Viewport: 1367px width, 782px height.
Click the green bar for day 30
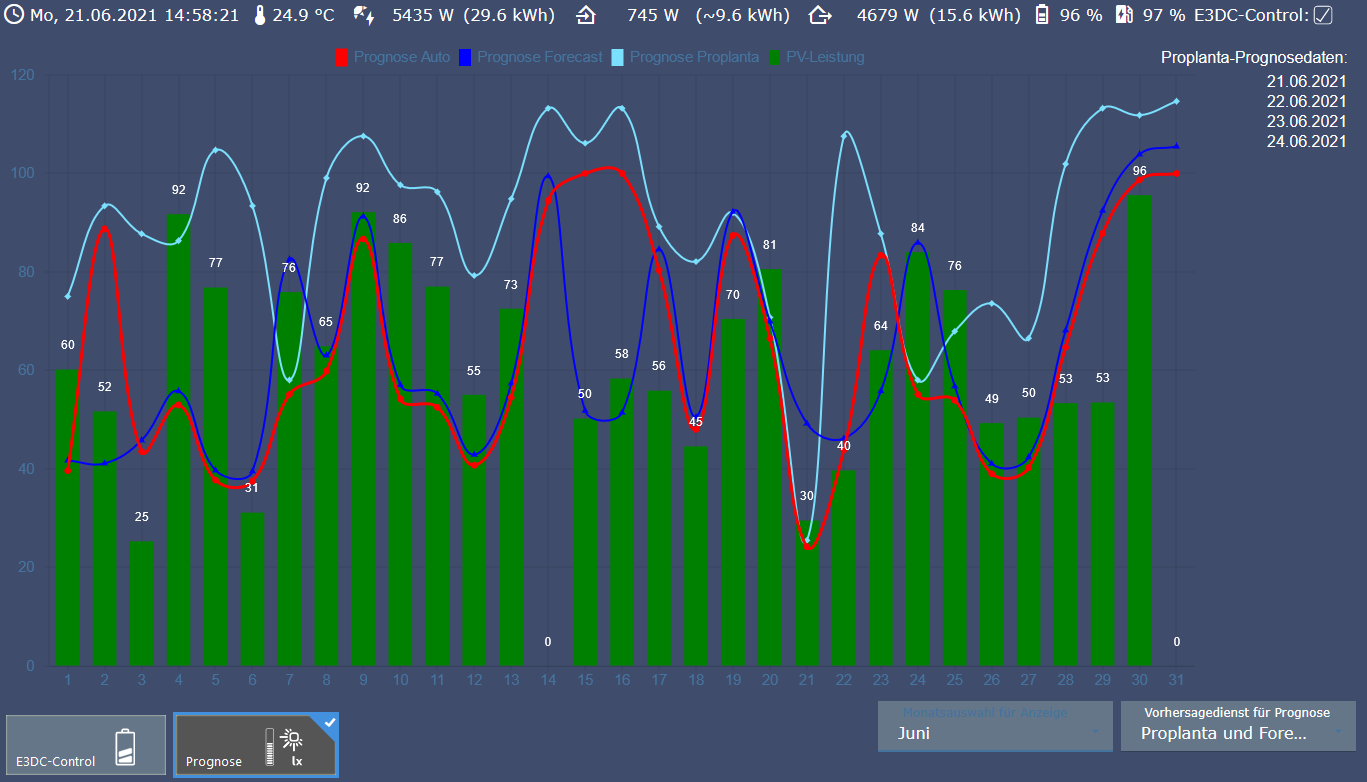click(1139, 430)
